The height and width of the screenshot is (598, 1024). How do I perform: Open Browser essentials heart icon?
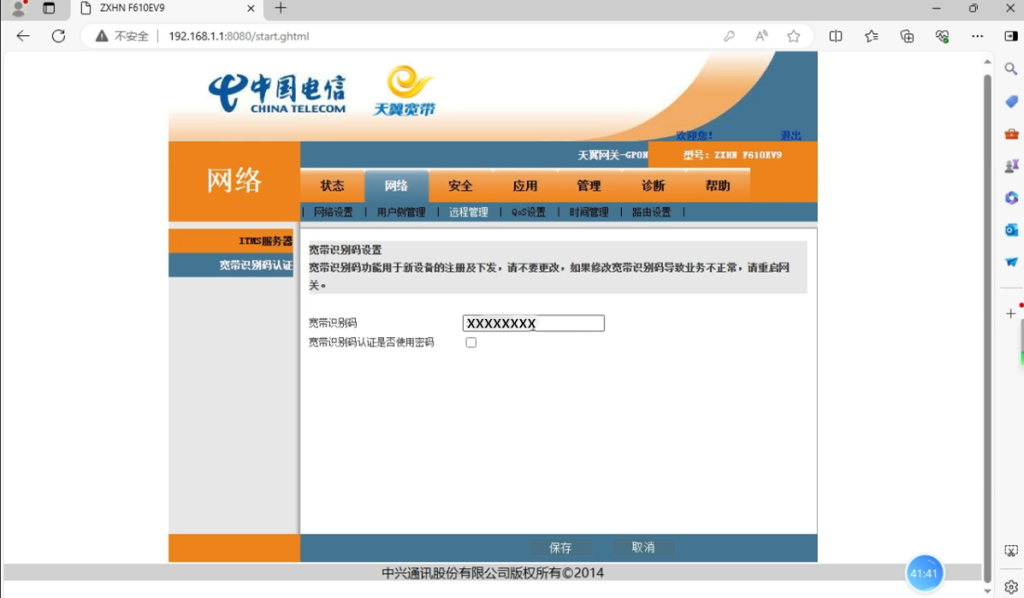tap(942, 36)
